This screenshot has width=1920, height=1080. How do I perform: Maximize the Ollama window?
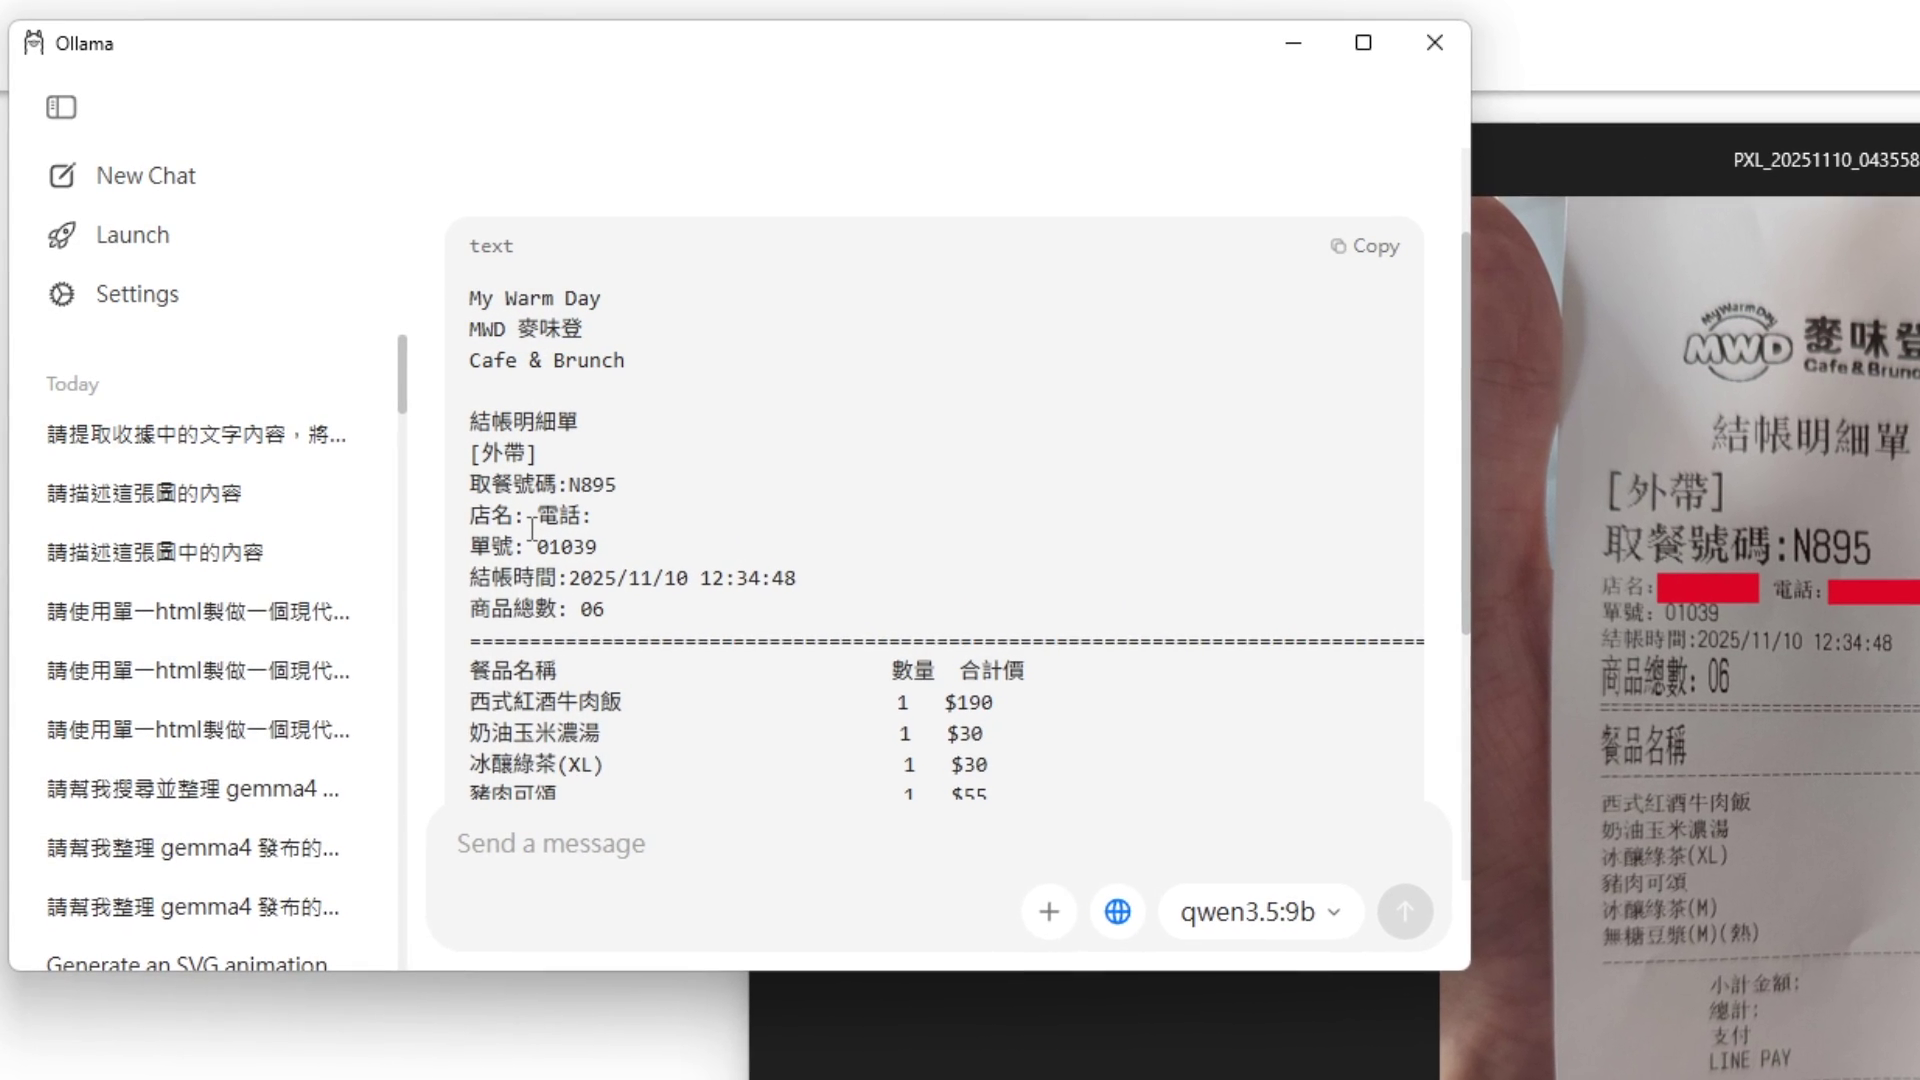click(1363, 43)
